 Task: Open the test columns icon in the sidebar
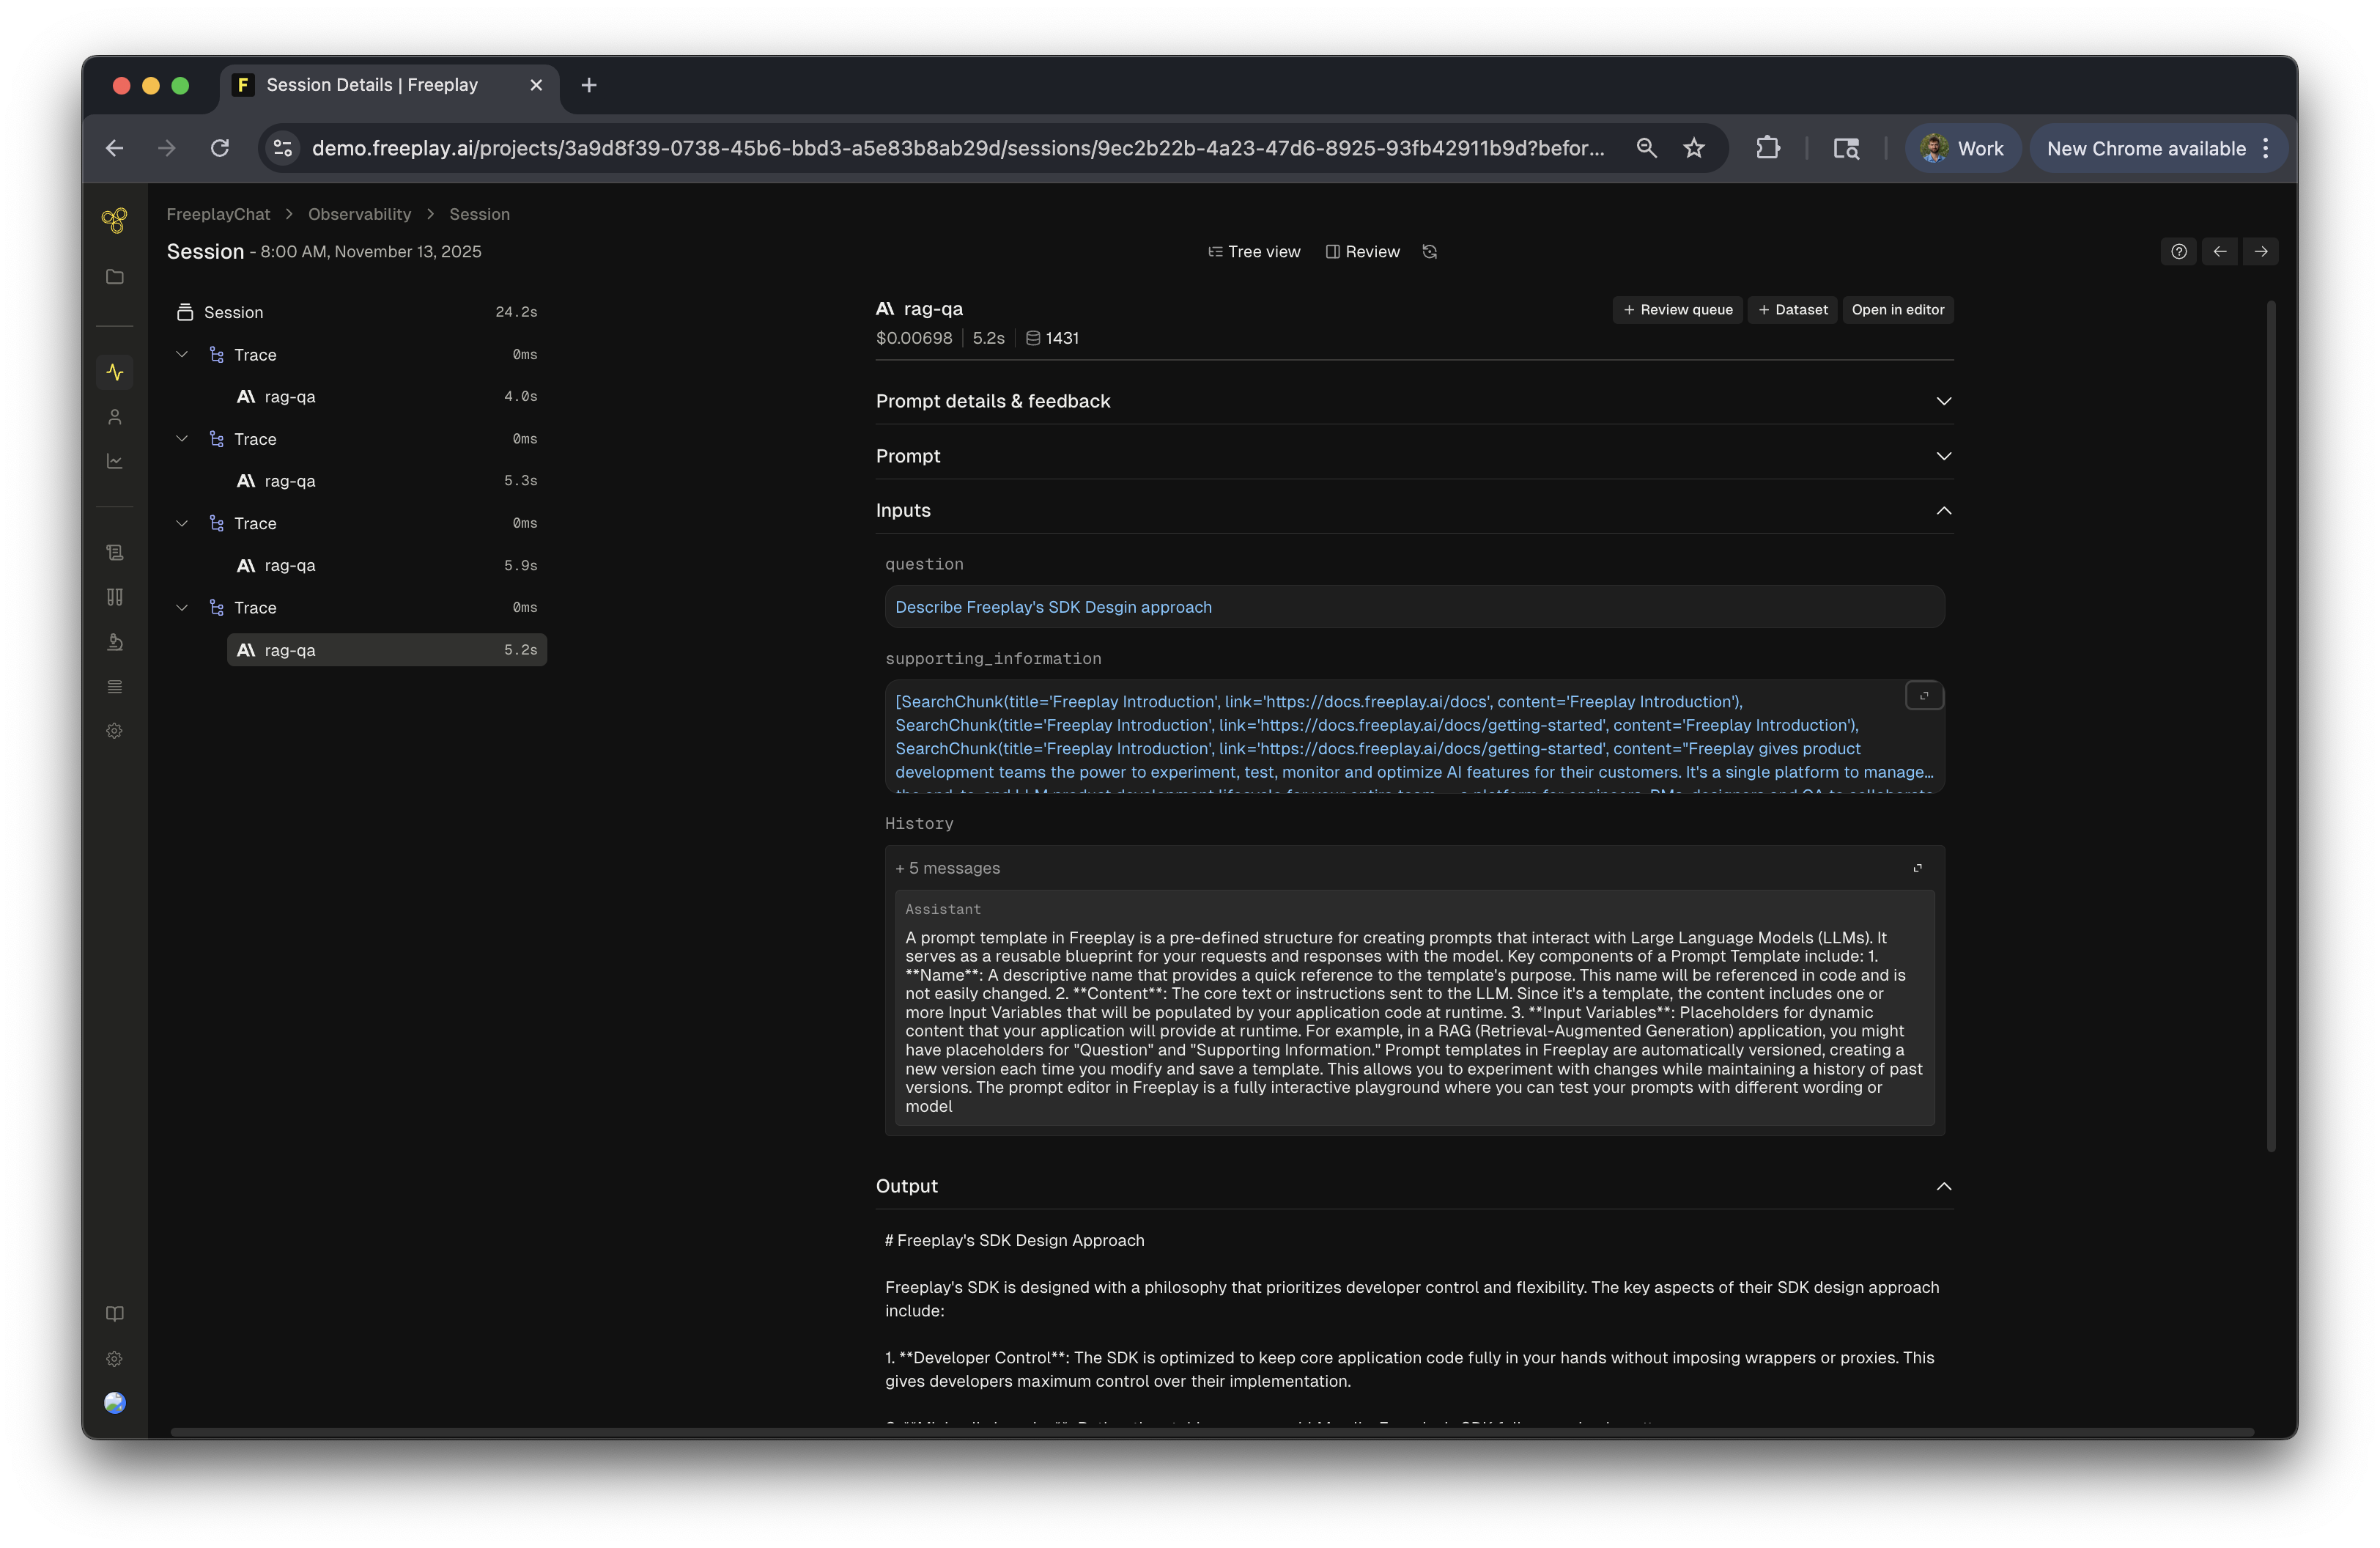point(114,597)
